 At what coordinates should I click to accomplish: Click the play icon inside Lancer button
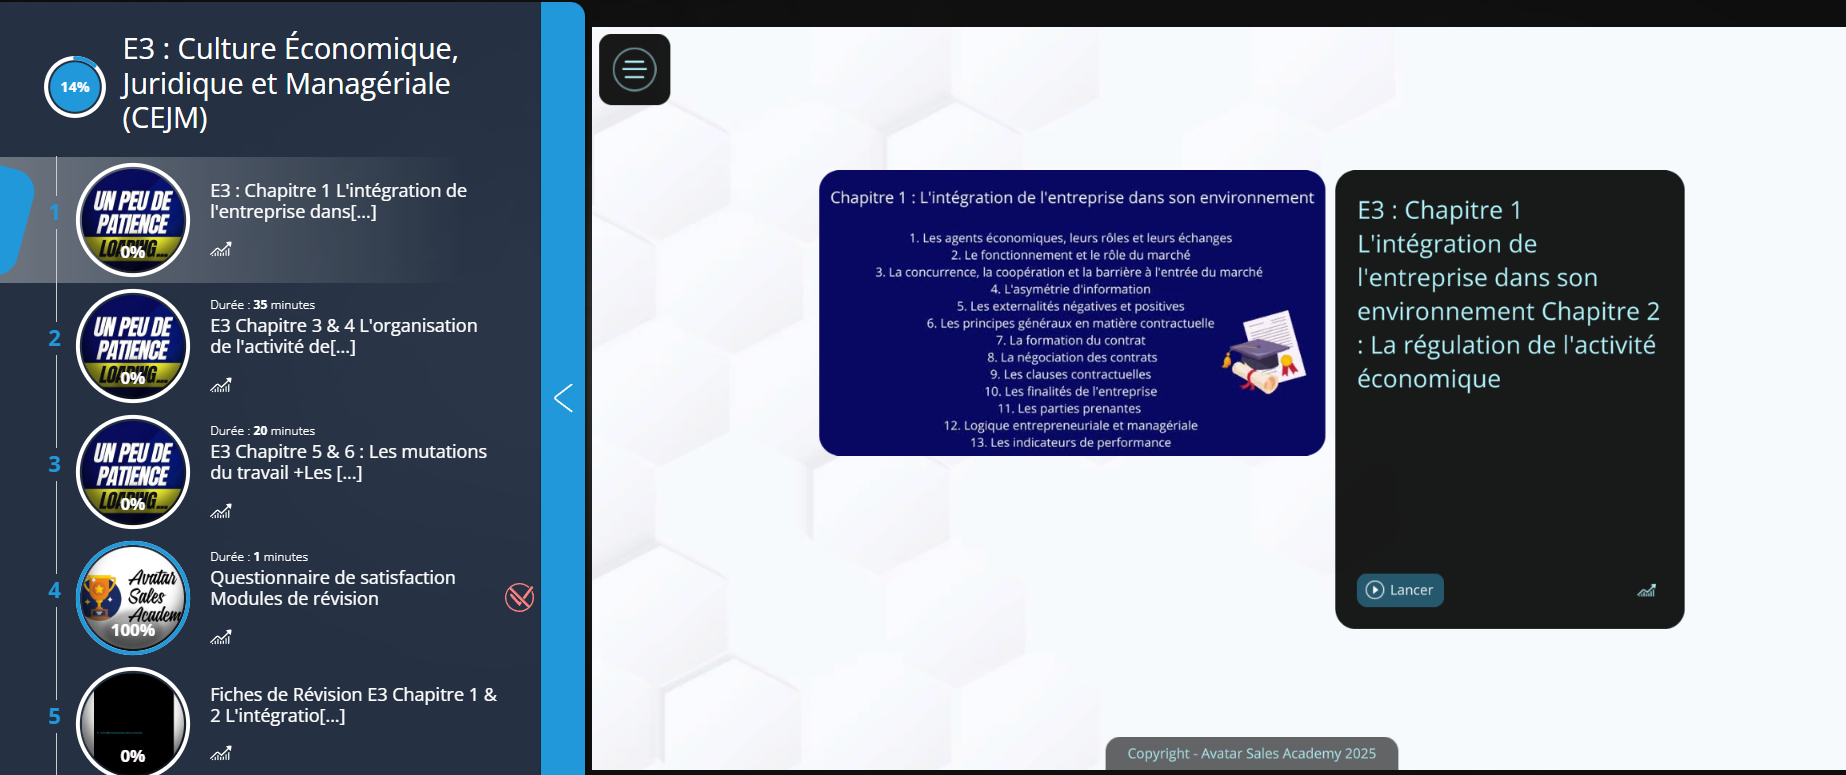click(x=1375, y=590)
